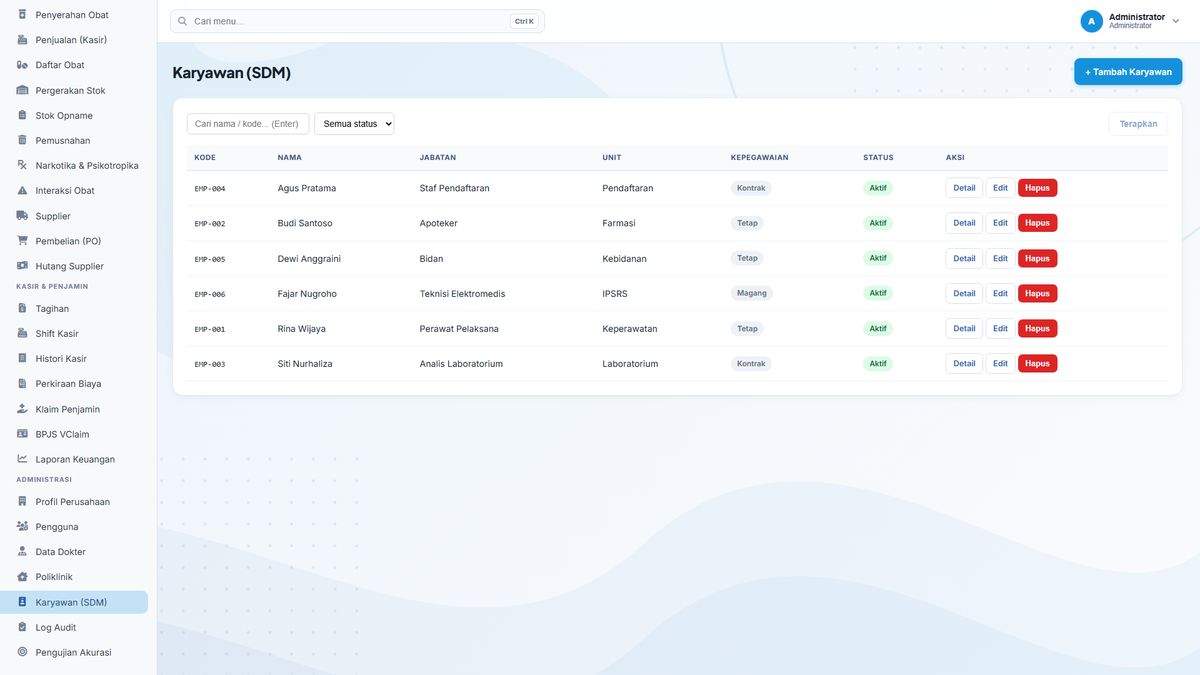The width and height of the screenshot is (1200, 675).
Task: Click the Laporan Keuangan chart icon
Action: coord(22,459)
